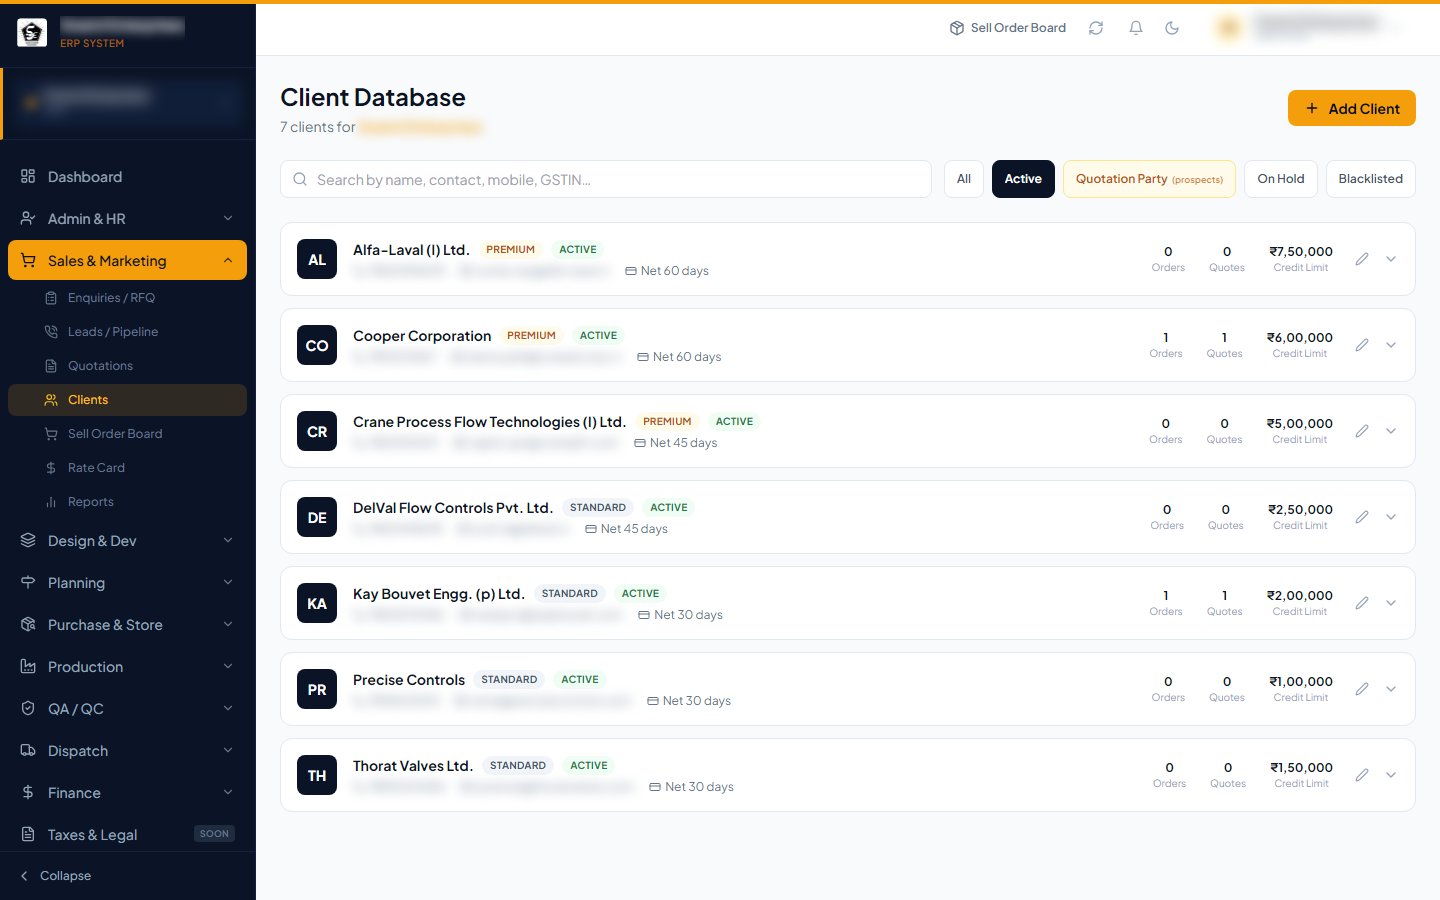Click ₹7,50,000 credit limit value
Viewport: 1440px width, 900px height.
tap(1301, 251)
